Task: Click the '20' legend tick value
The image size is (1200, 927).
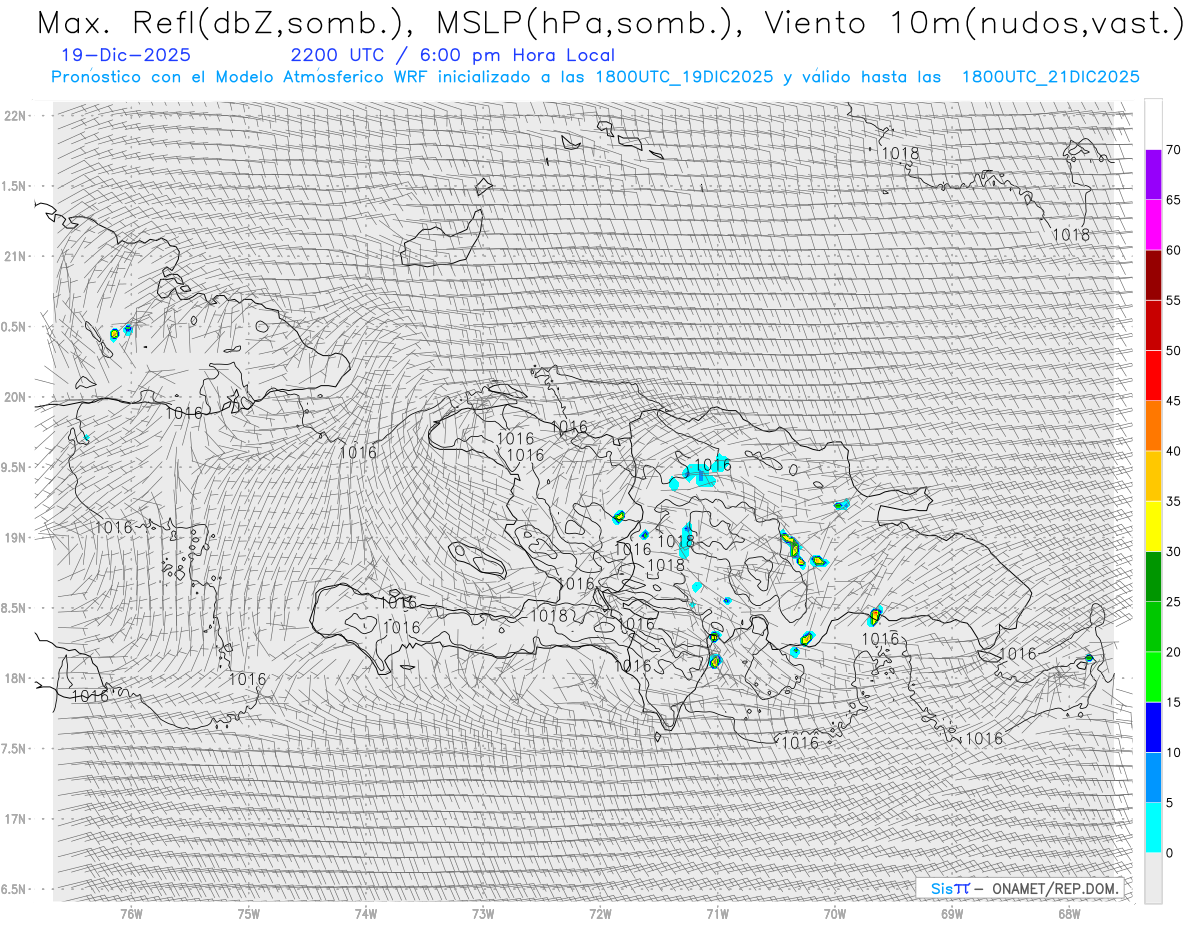Action: coord(1174,652)
